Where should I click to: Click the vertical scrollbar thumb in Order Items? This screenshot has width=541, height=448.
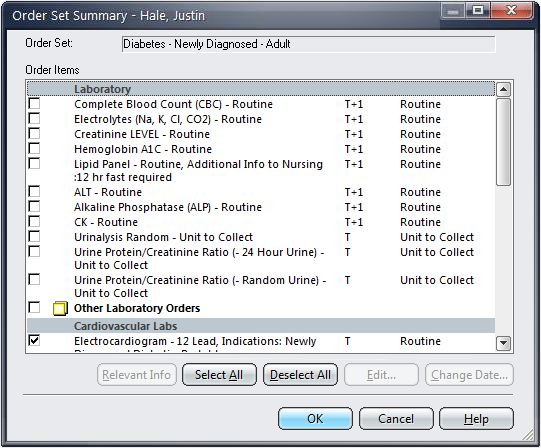[503, 142]
